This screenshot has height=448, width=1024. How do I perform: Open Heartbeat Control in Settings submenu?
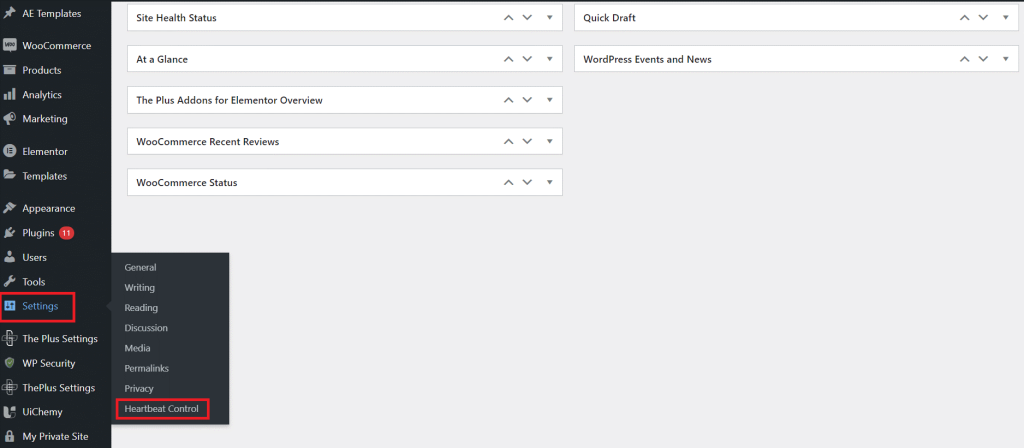(x=161, y=409)
